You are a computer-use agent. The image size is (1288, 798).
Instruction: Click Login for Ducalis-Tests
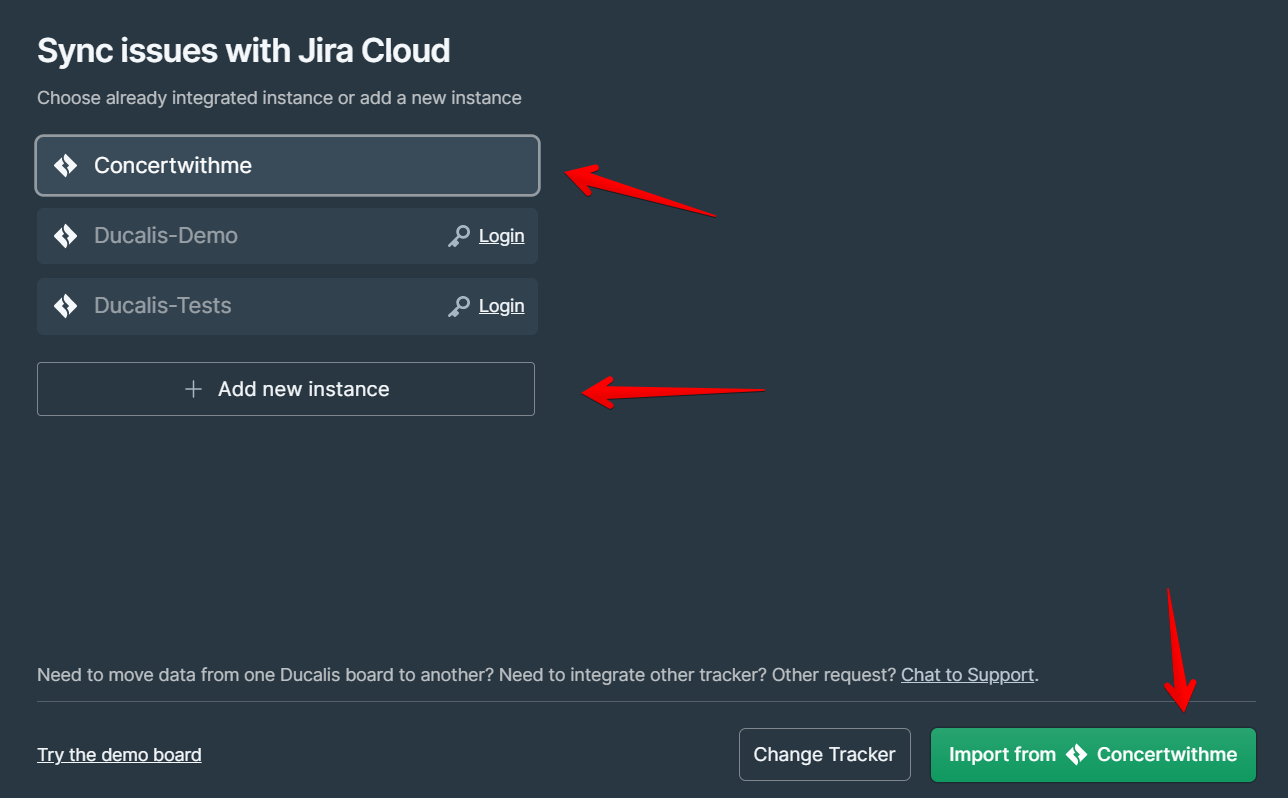[501, 306]
